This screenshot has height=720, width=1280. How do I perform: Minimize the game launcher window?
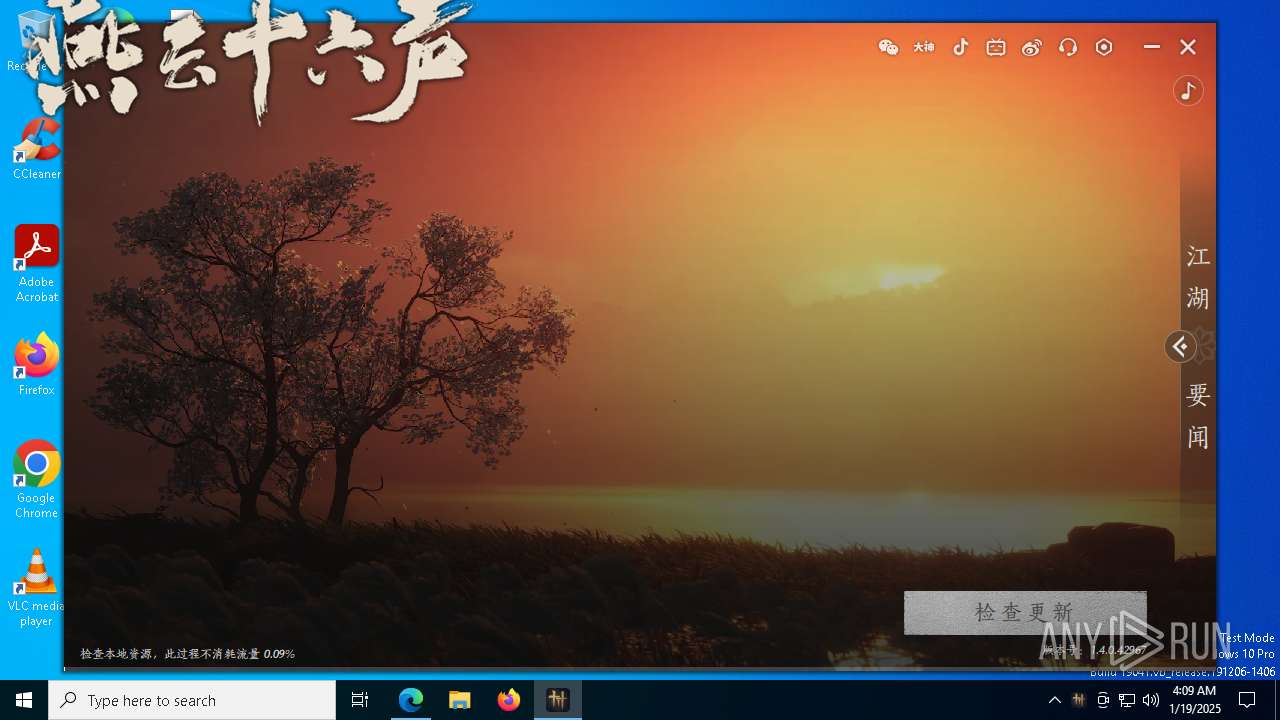click(1152, 47)
